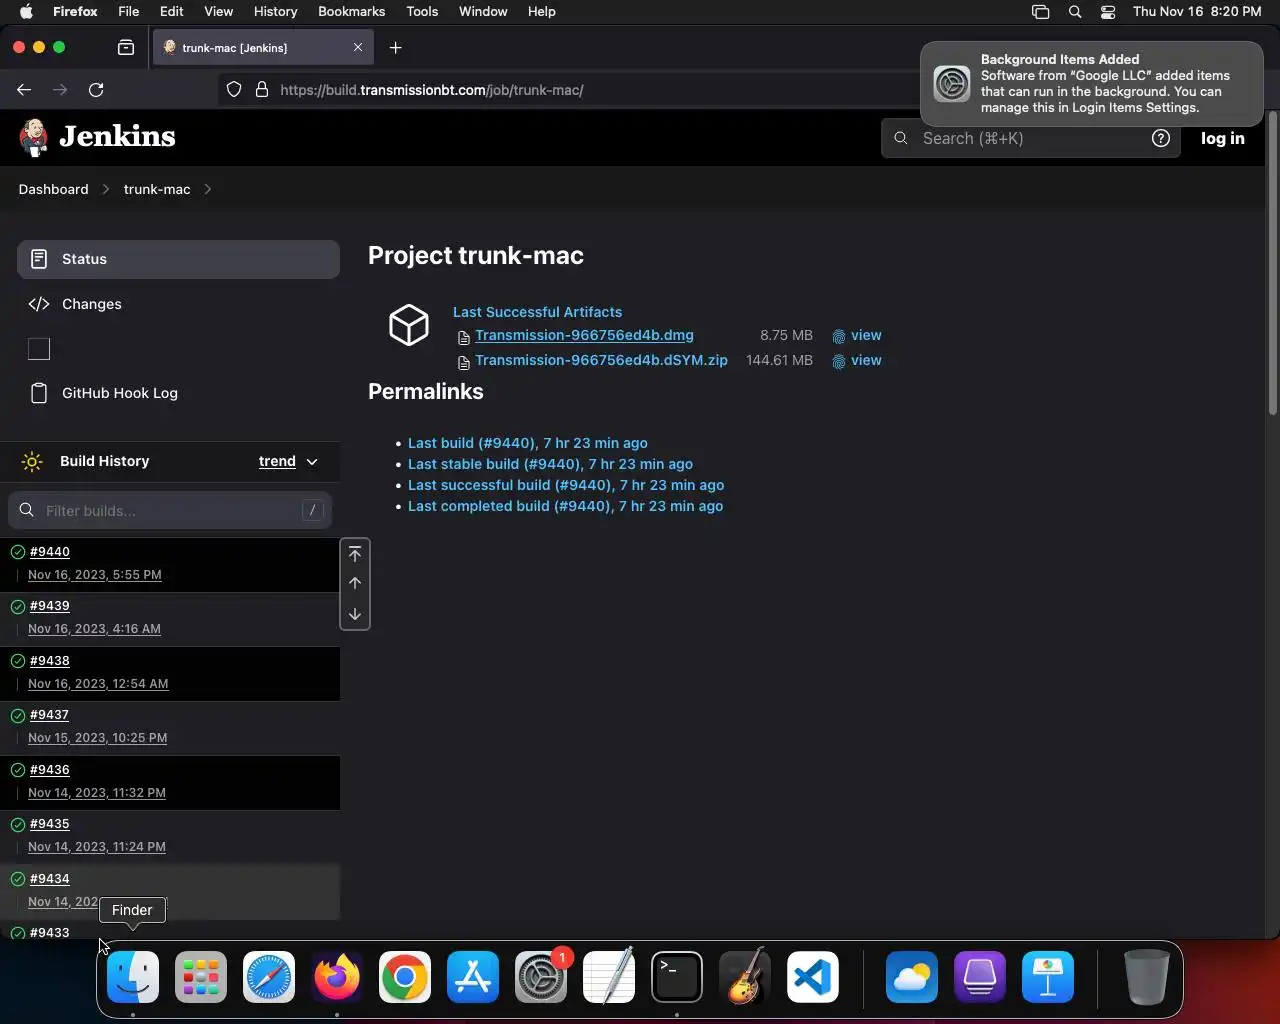Open System Settings from the Dock
The height and width of the screenshot is (1024, 1280).
pos(541,977)
